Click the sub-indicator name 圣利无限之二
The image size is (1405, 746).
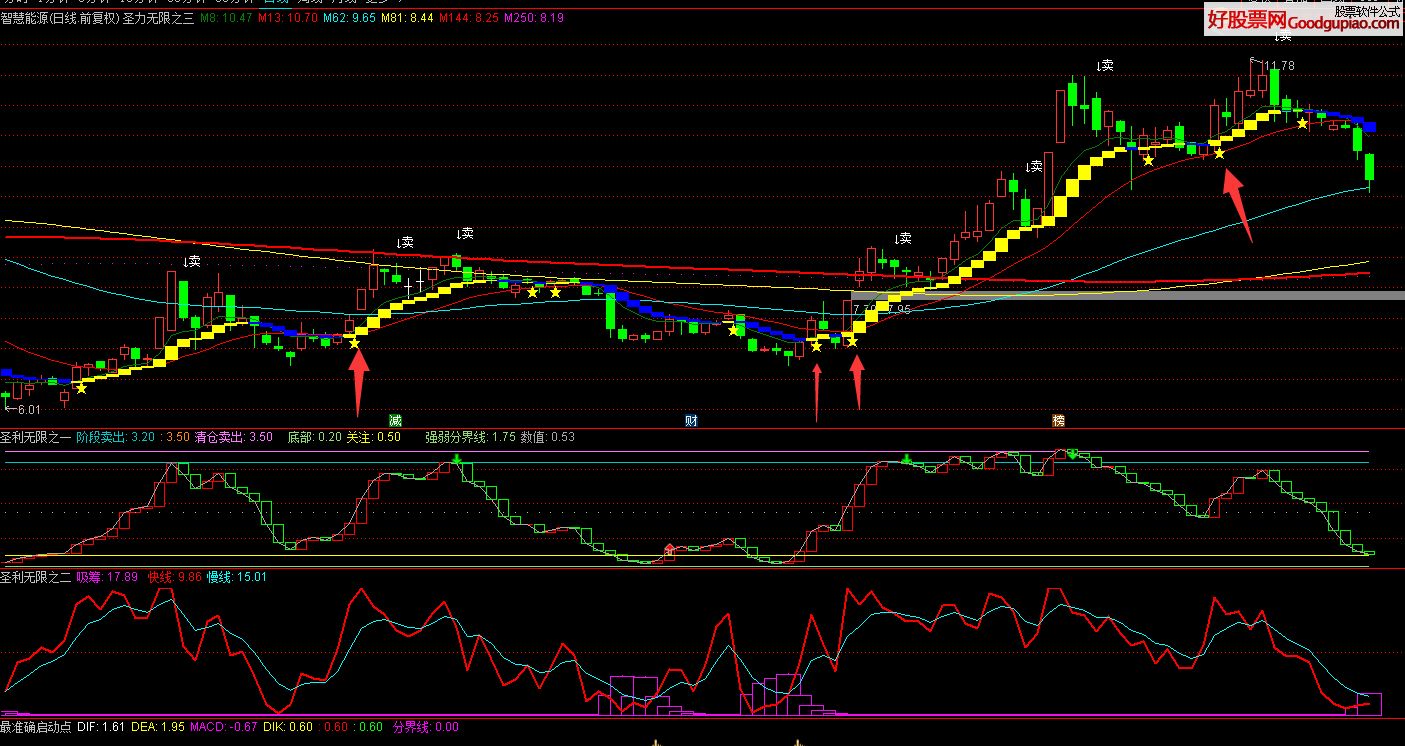(34, 576)
